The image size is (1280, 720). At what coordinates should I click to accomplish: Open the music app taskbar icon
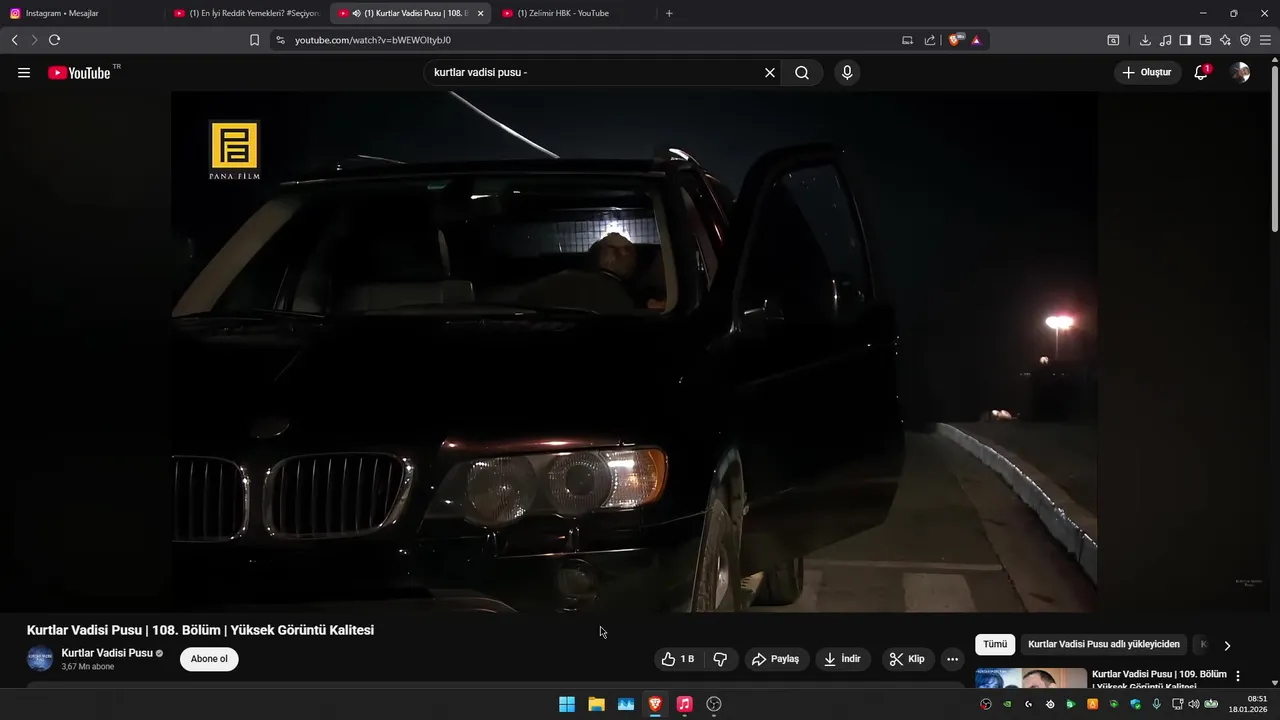tap(684, 704)
